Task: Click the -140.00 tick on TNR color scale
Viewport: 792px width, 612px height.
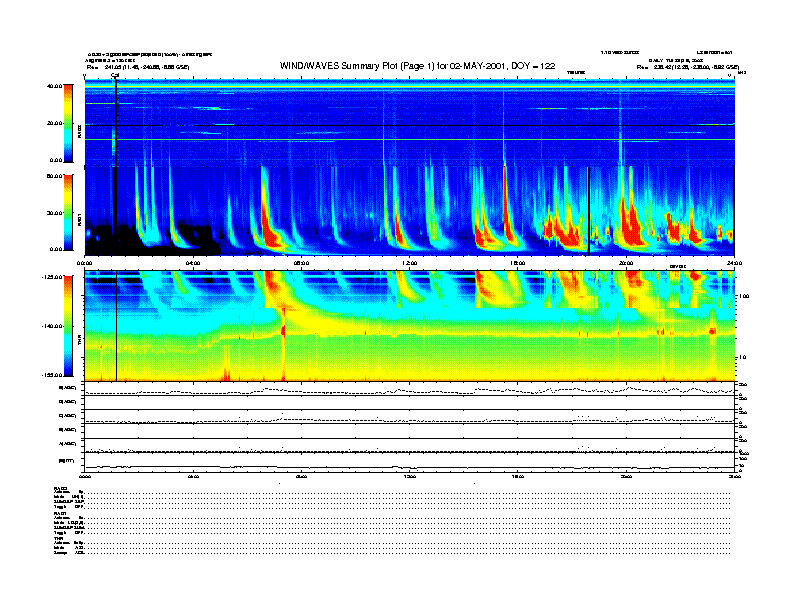Action: 53,326
